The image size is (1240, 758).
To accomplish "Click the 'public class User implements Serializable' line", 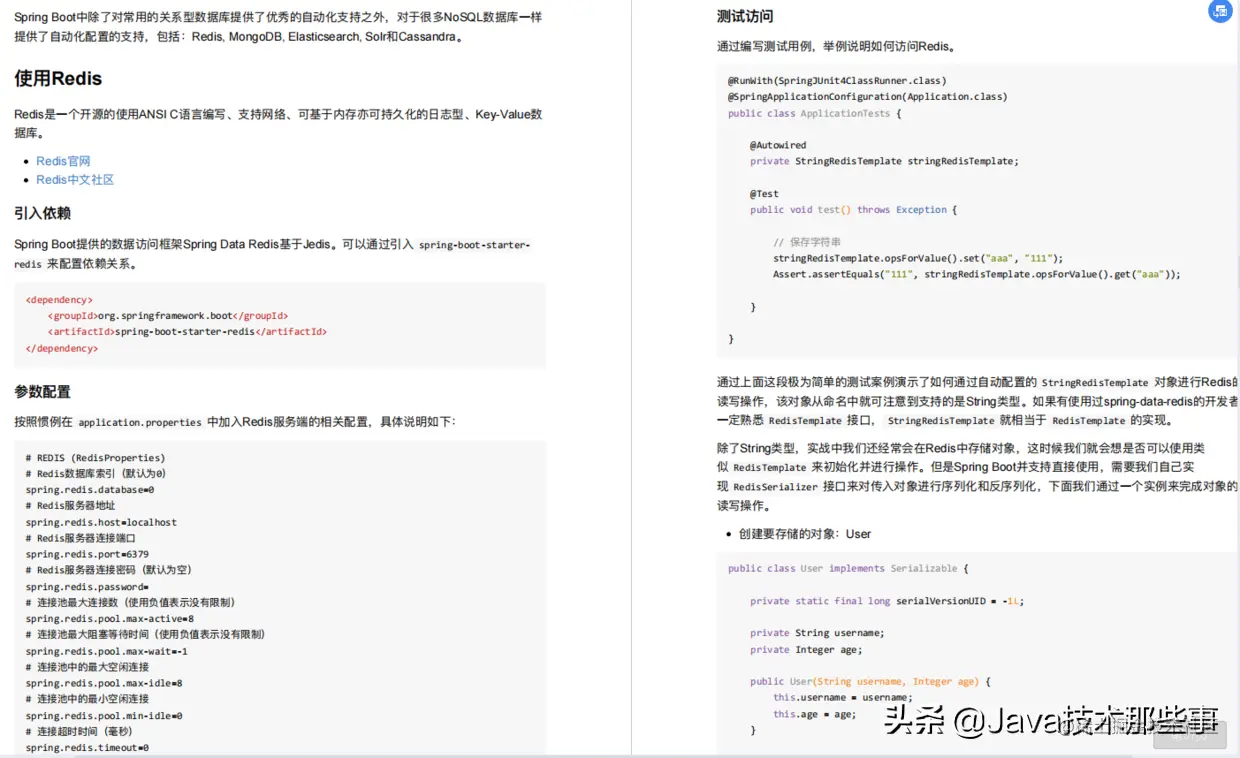I will 848,568.
